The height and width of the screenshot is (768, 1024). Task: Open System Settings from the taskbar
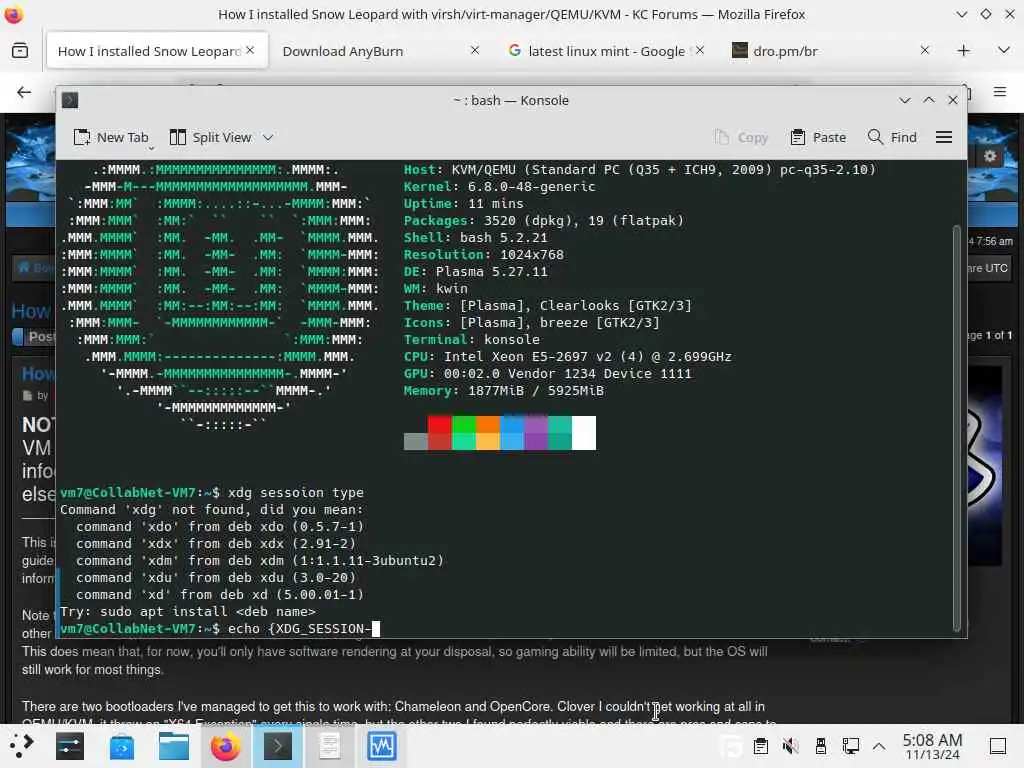click(x=70, y=746)
